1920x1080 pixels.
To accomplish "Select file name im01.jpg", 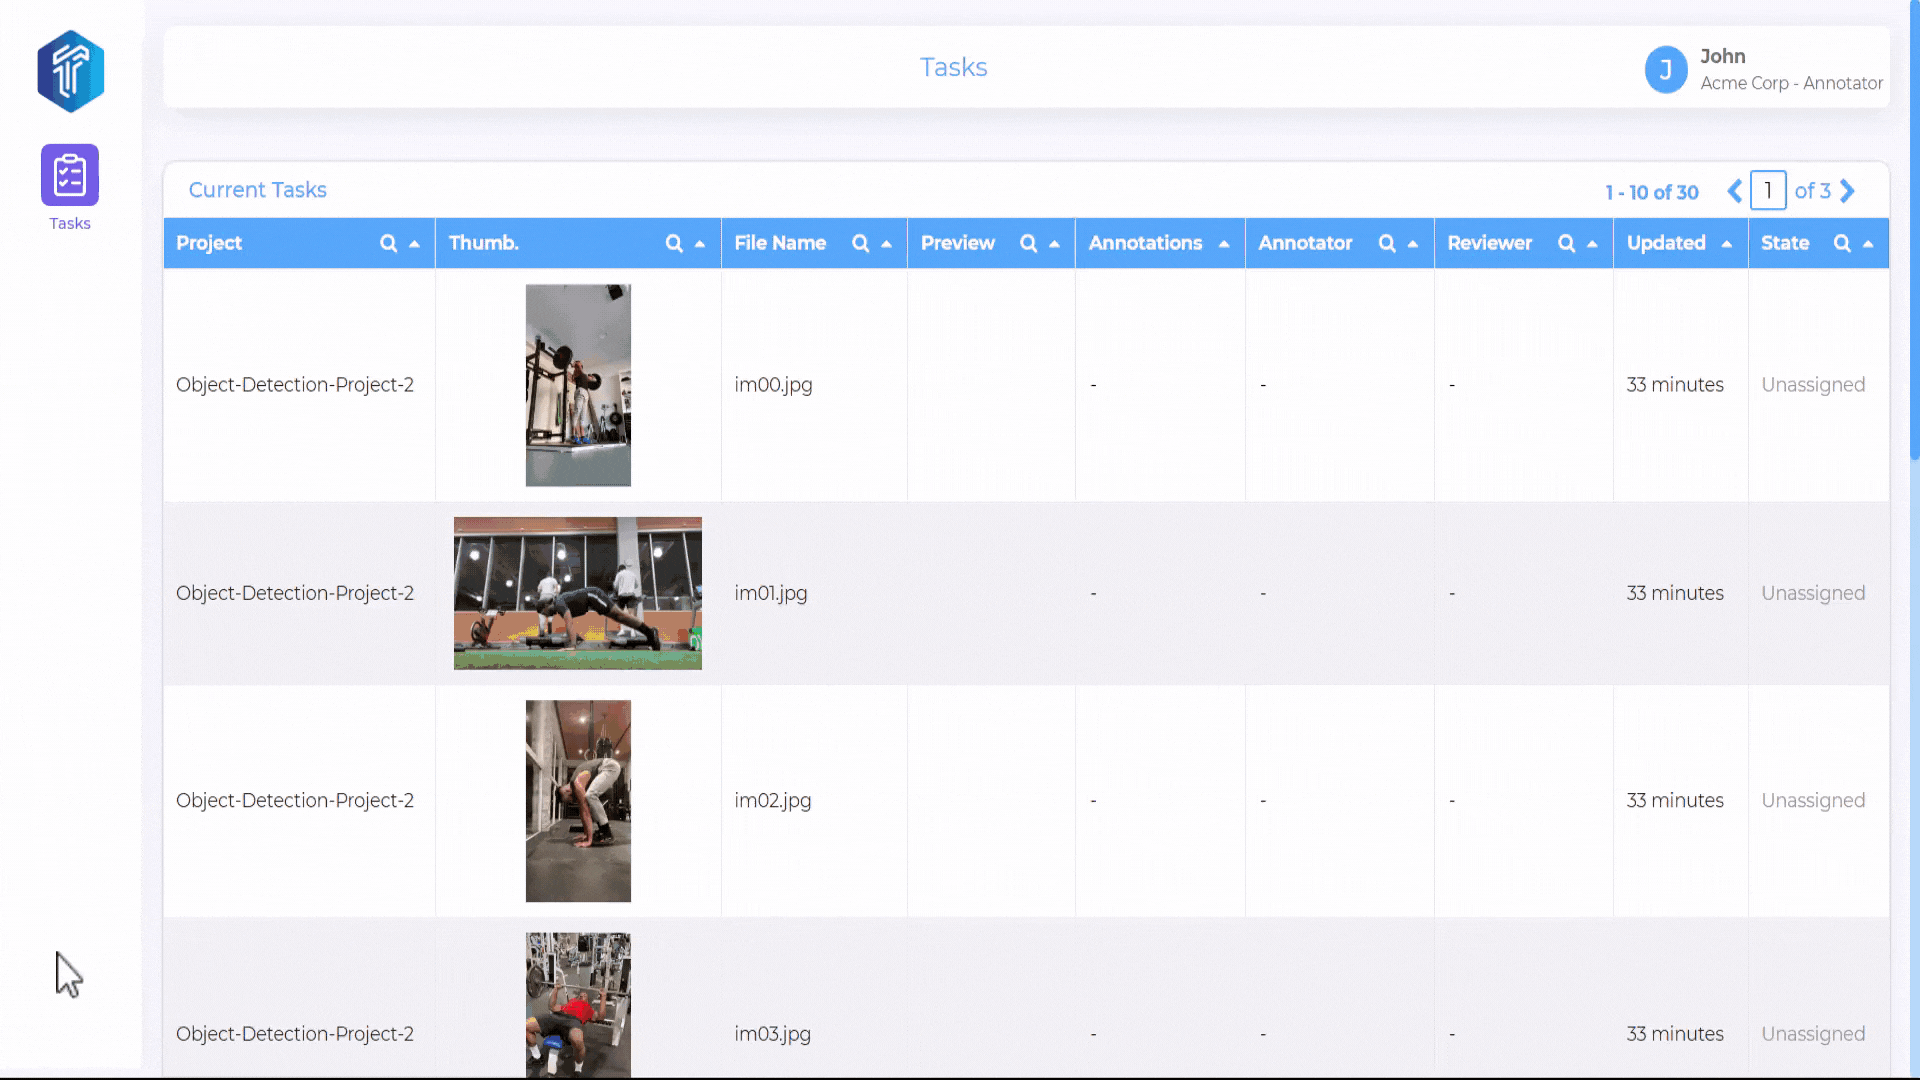I will click(771, 593).
